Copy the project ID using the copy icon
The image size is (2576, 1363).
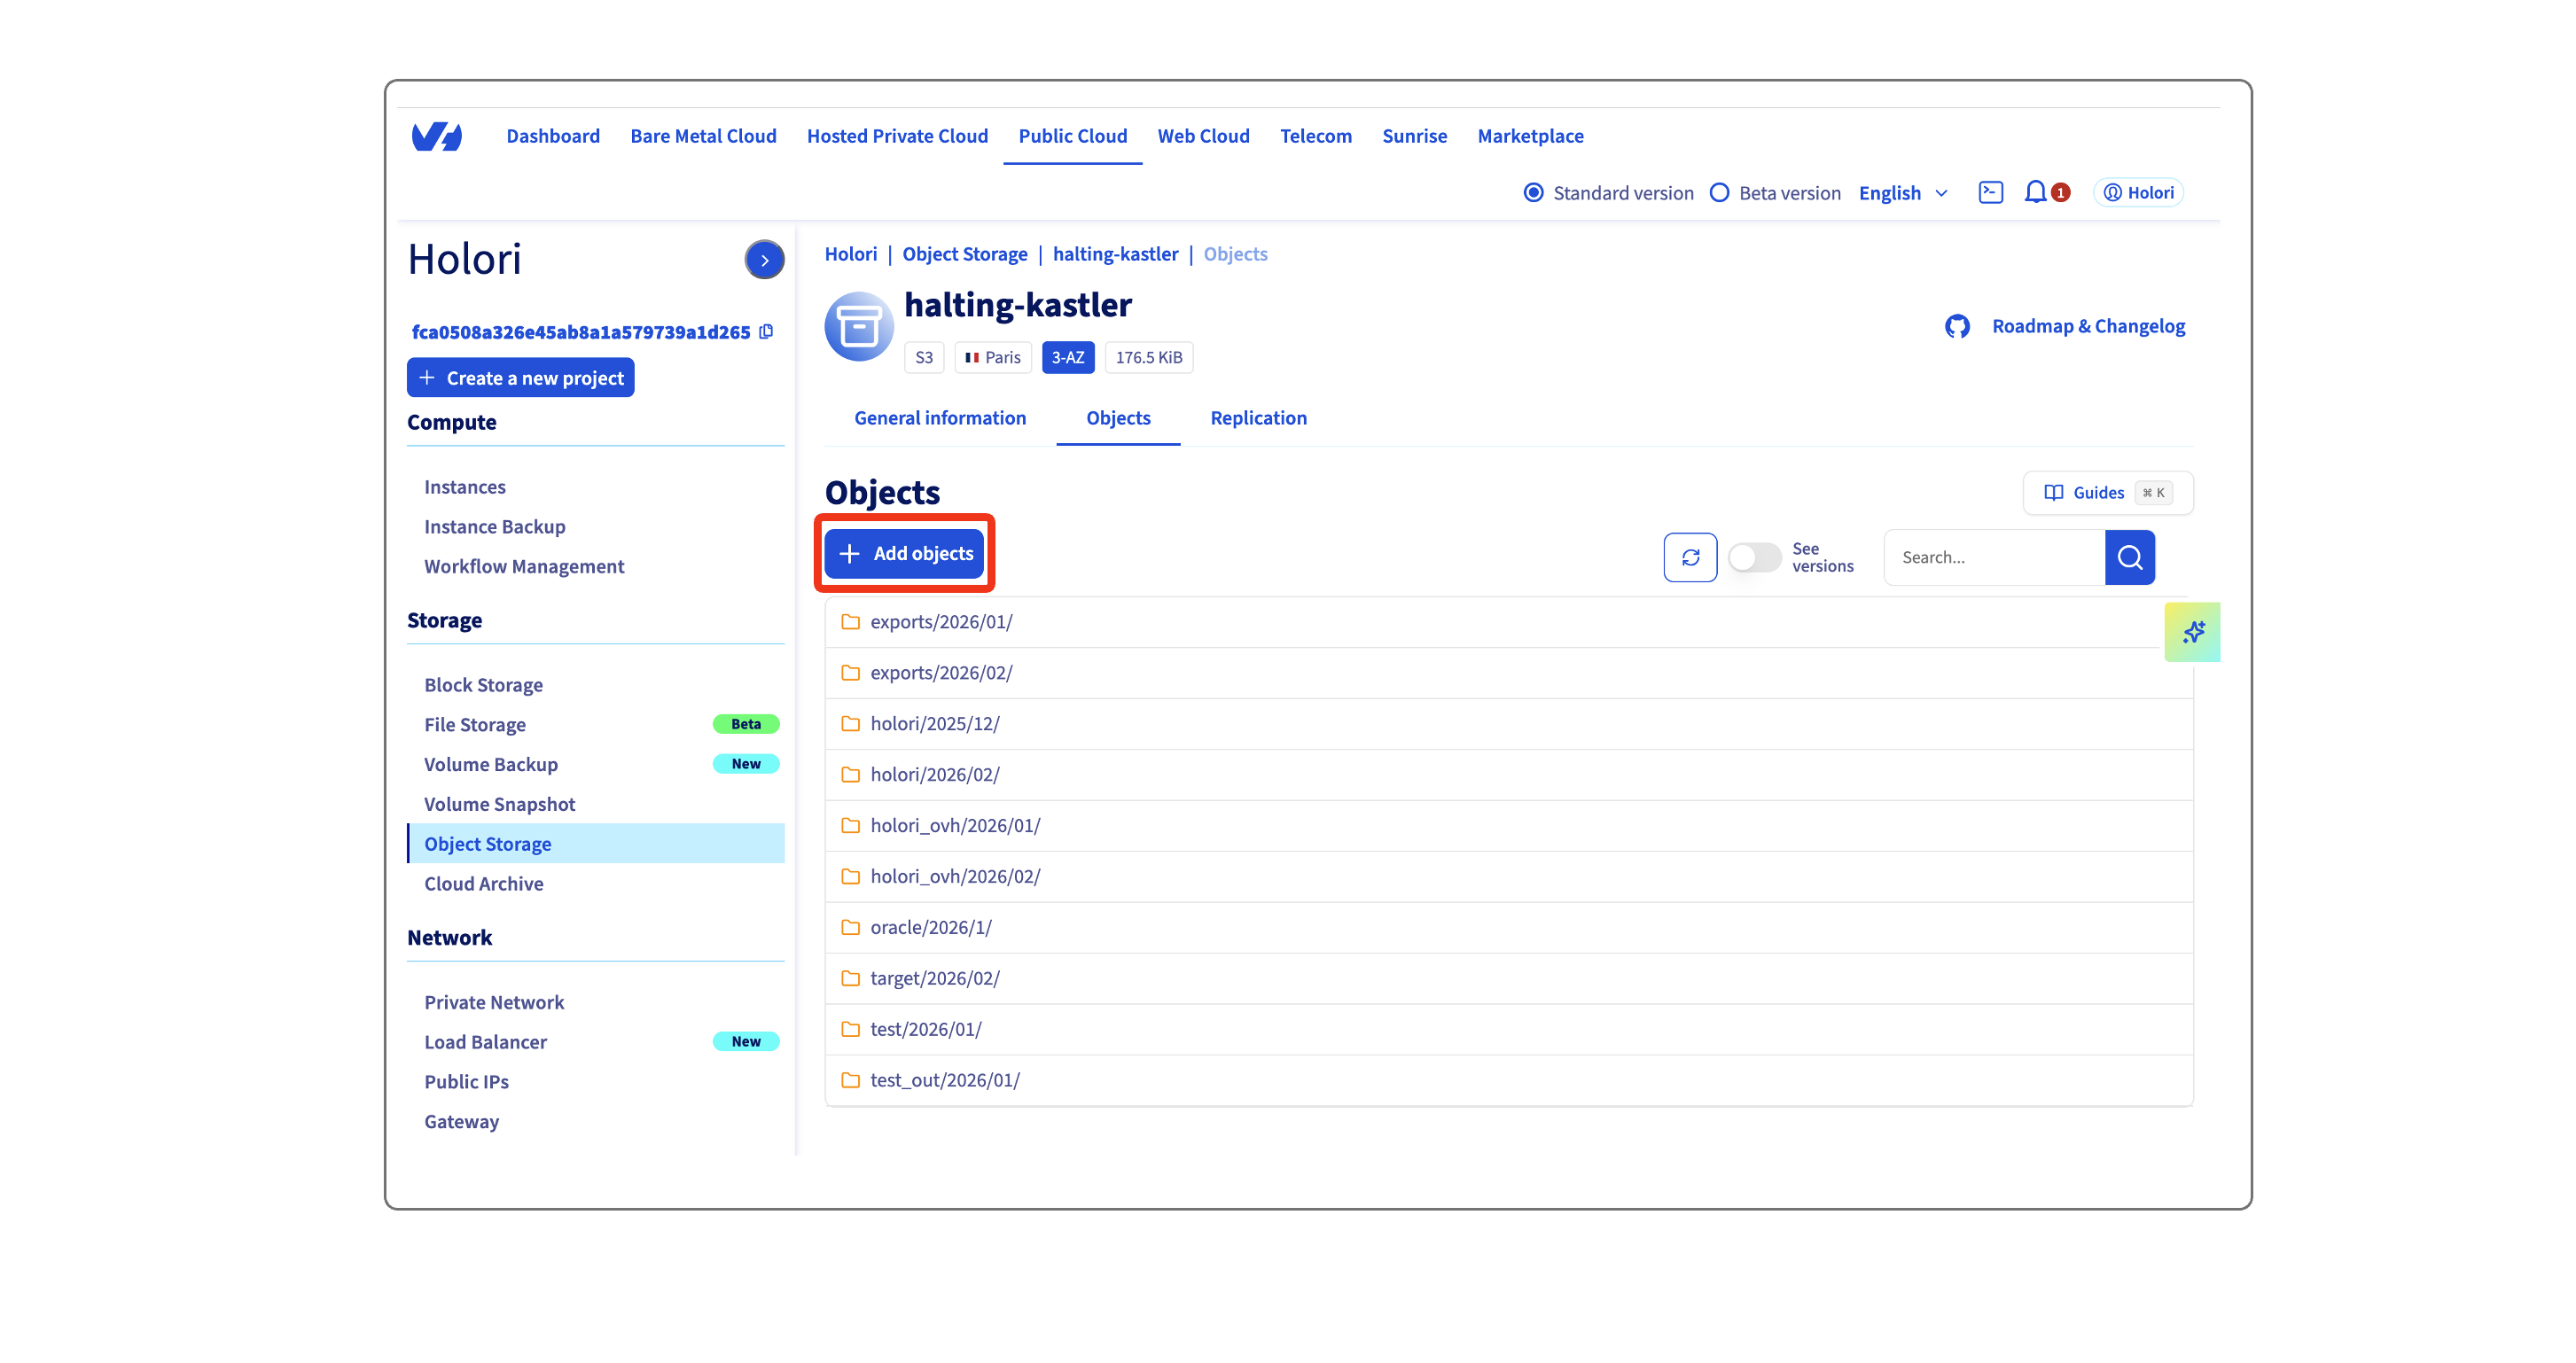[x=766, y=331]
